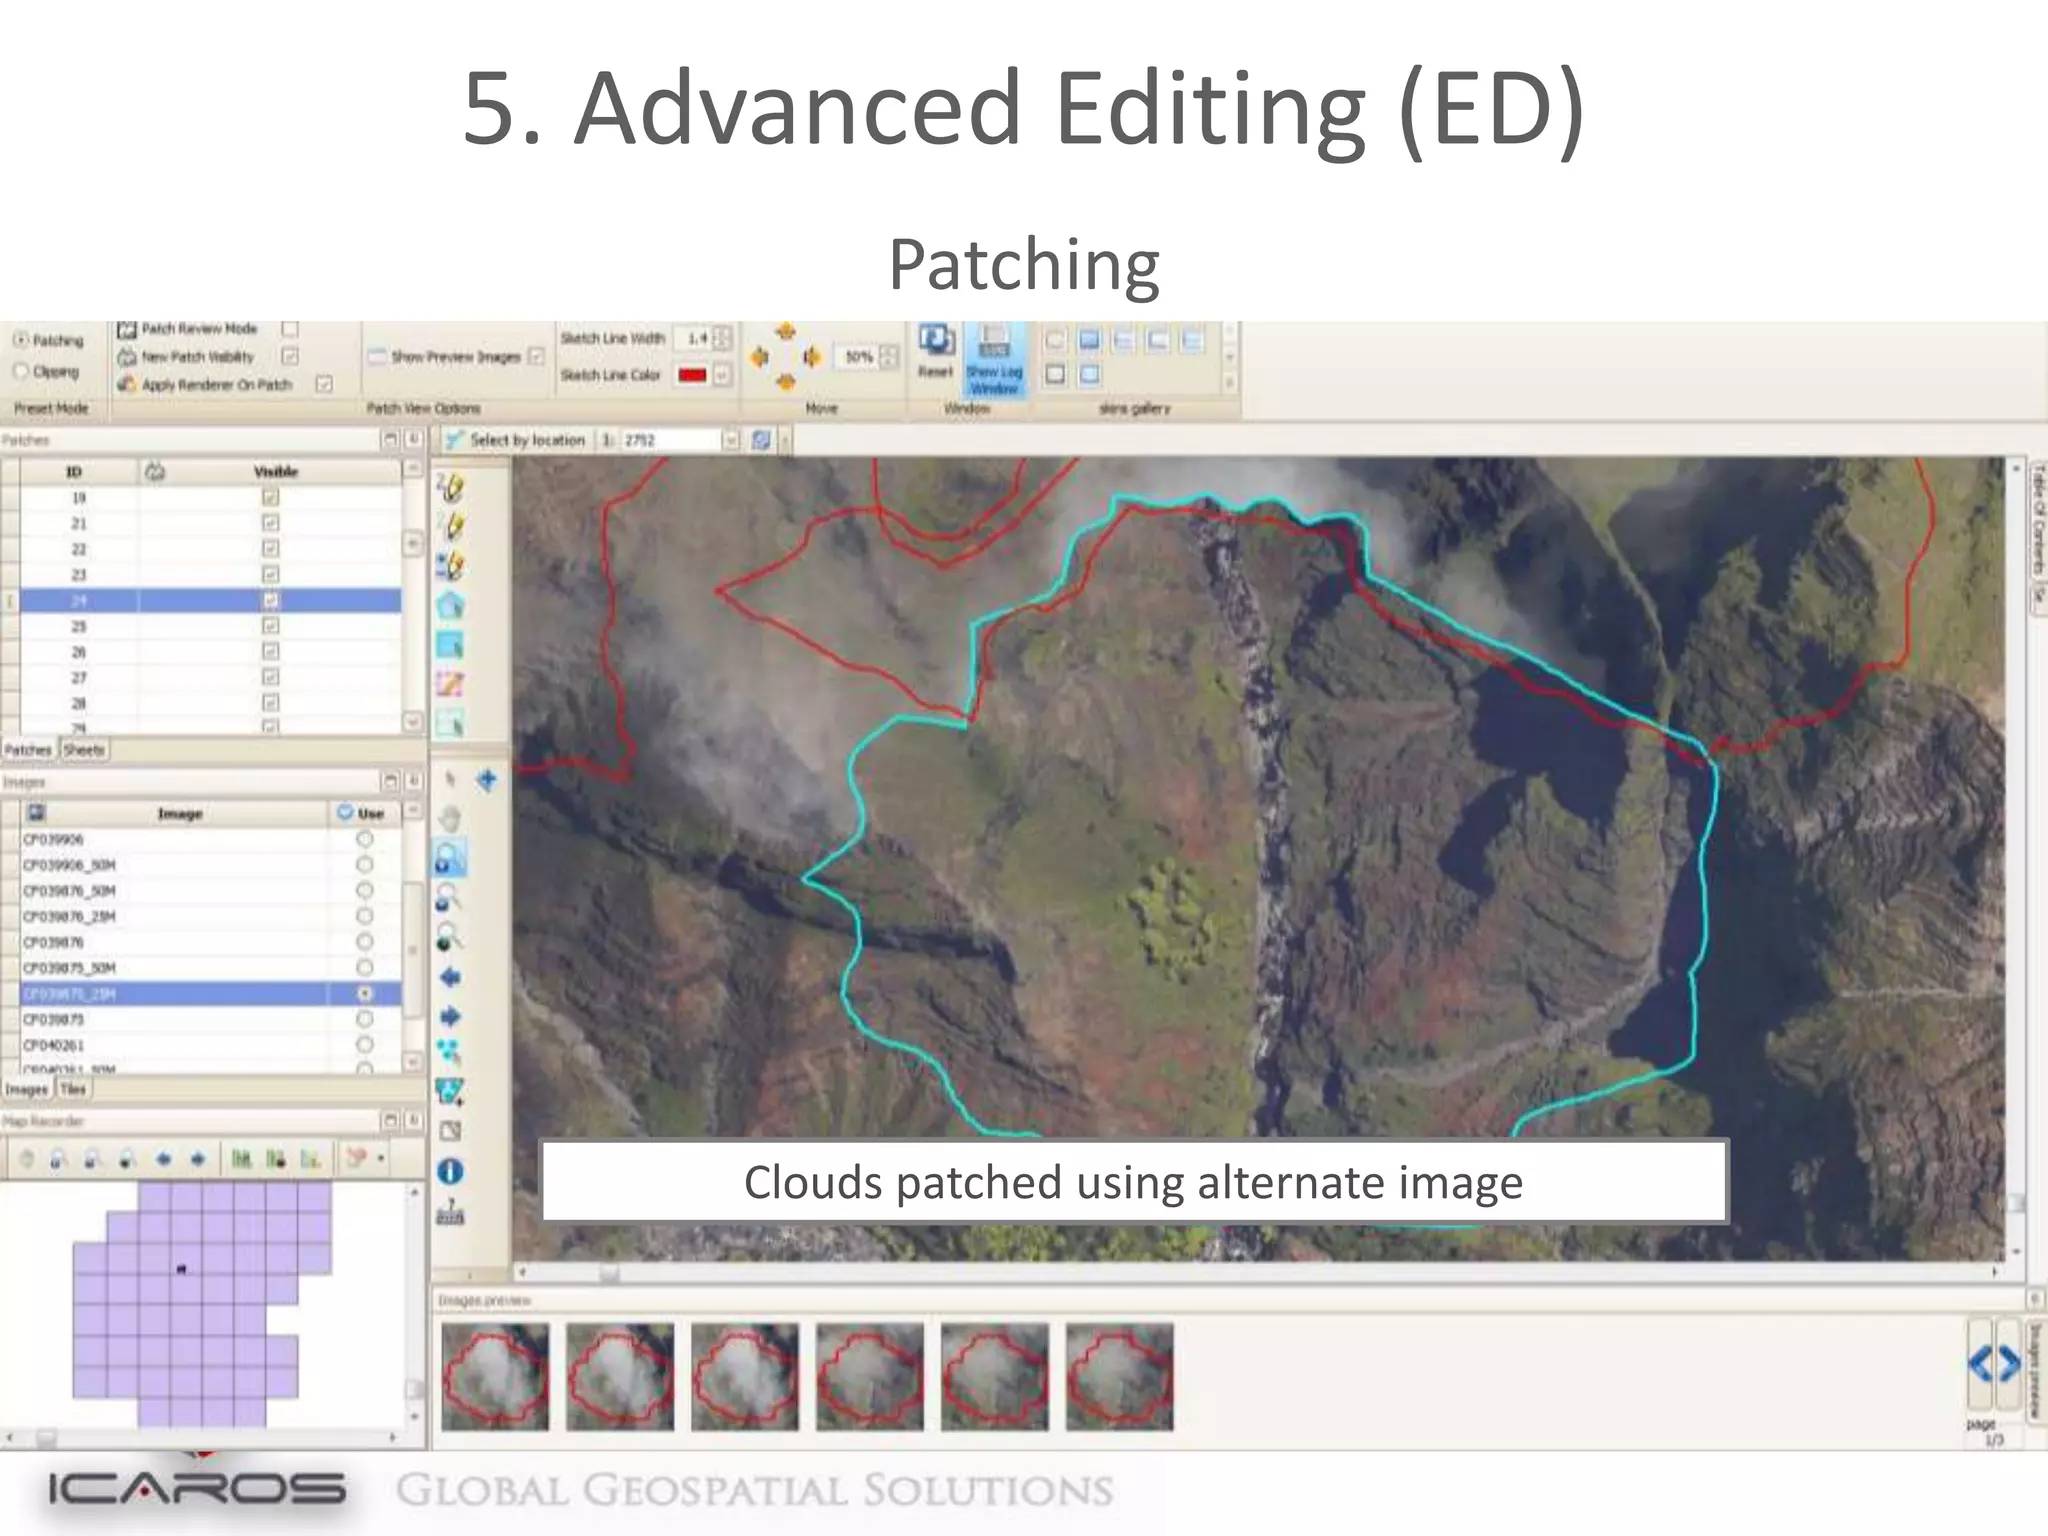Select the second sketch pencil tool
The height and width of the screenshot is (1536, 2048).
point(451,526)
